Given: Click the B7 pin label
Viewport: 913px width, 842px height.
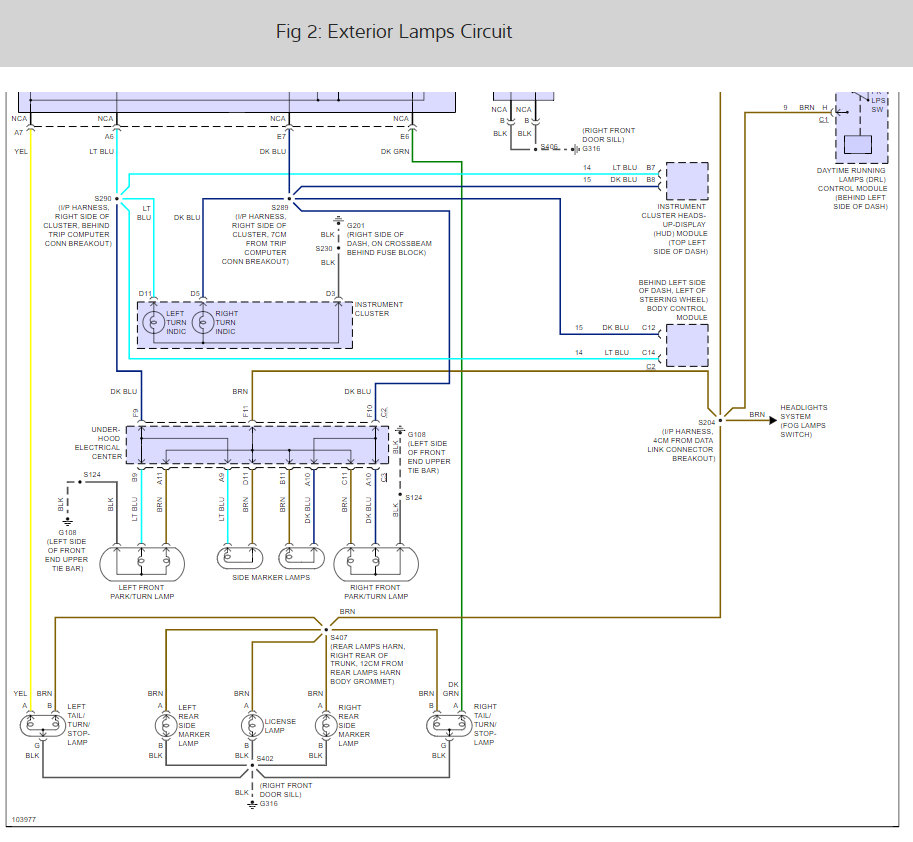Looking at the screenshot, I should click(650, 168).
